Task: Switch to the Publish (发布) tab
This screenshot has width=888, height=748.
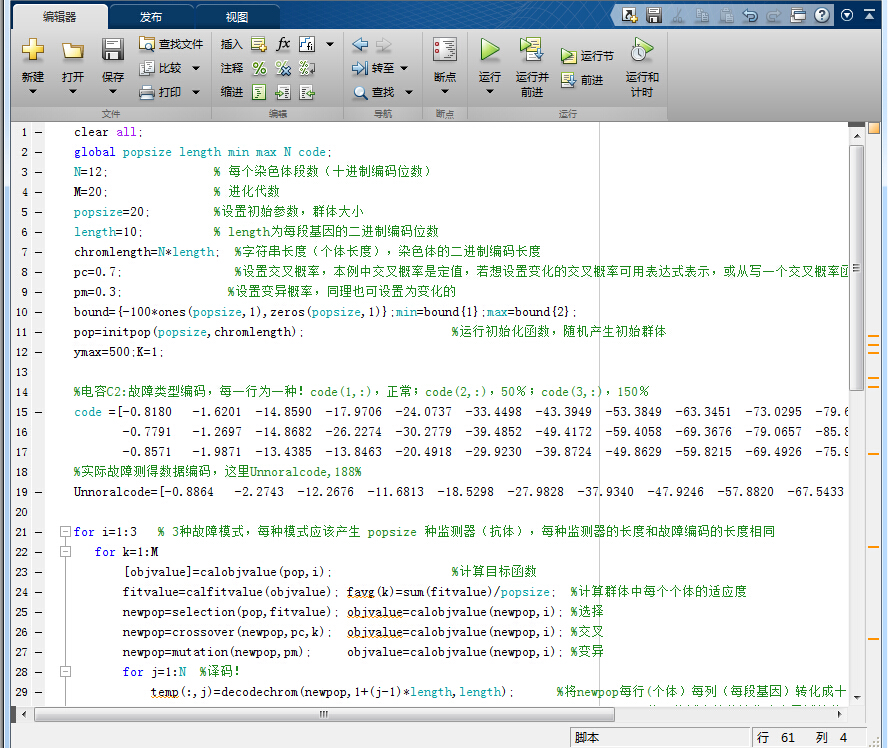Action: click(151, 17)
